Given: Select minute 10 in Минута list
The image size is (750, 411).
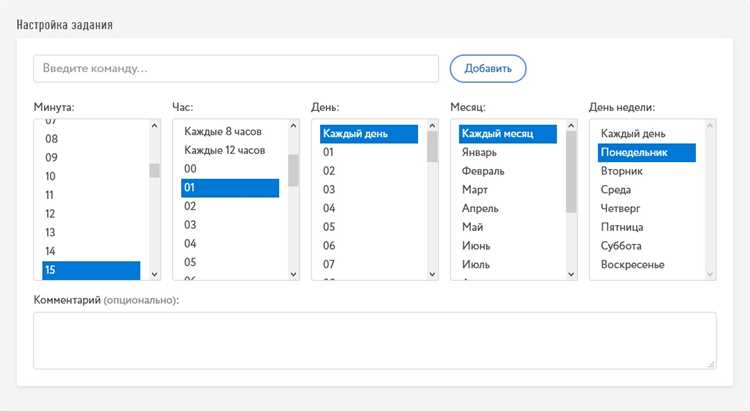Looking at the screenshot, I should tap(91, 177).
